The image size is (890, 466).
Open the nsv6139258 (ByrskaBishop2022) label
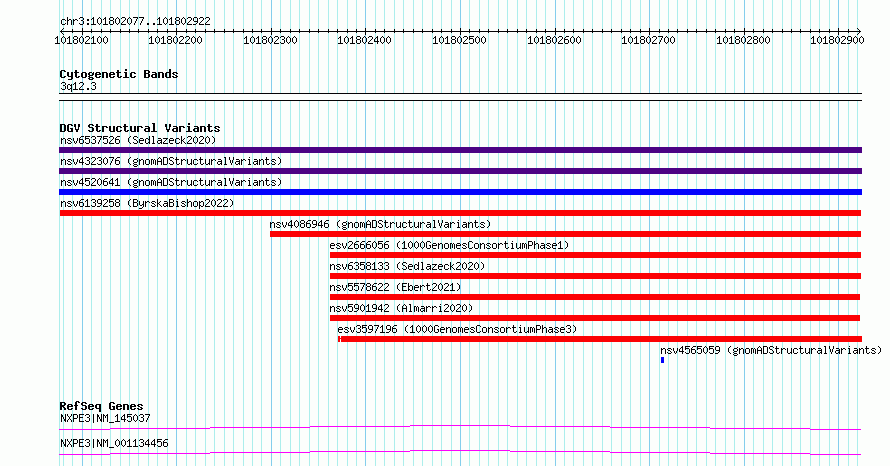coord(147,203)
